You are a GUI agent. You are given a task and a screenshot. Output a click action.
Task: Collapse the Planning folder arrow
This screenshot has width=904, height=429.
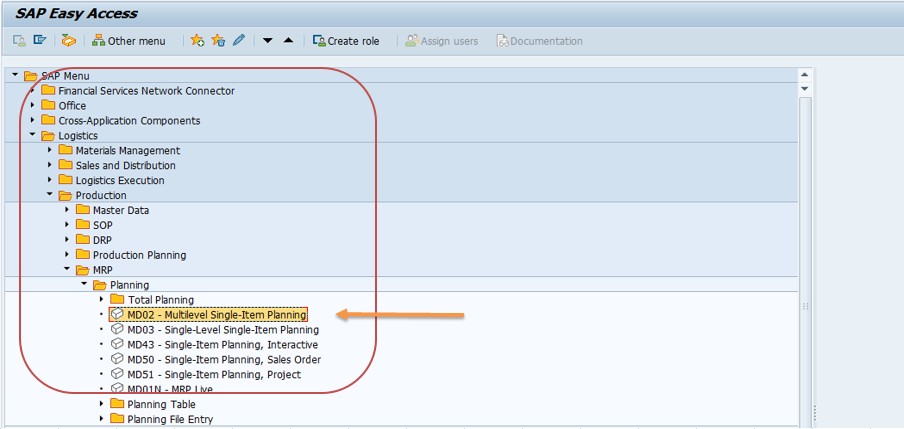click(x=84, y=284)
